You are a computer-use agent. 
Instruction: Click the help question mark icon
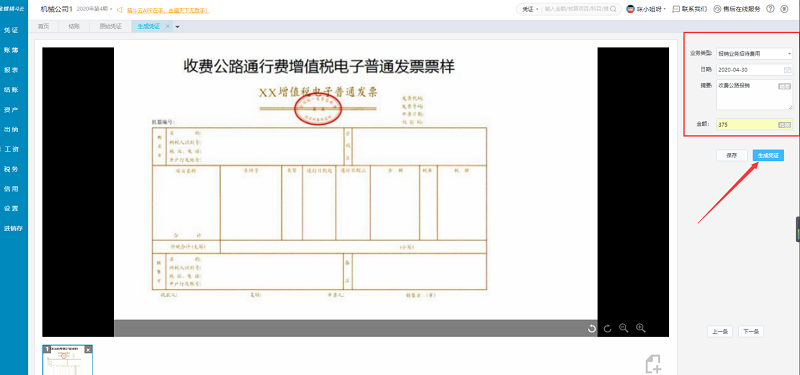pyautogui.click(x=770, y=9)
